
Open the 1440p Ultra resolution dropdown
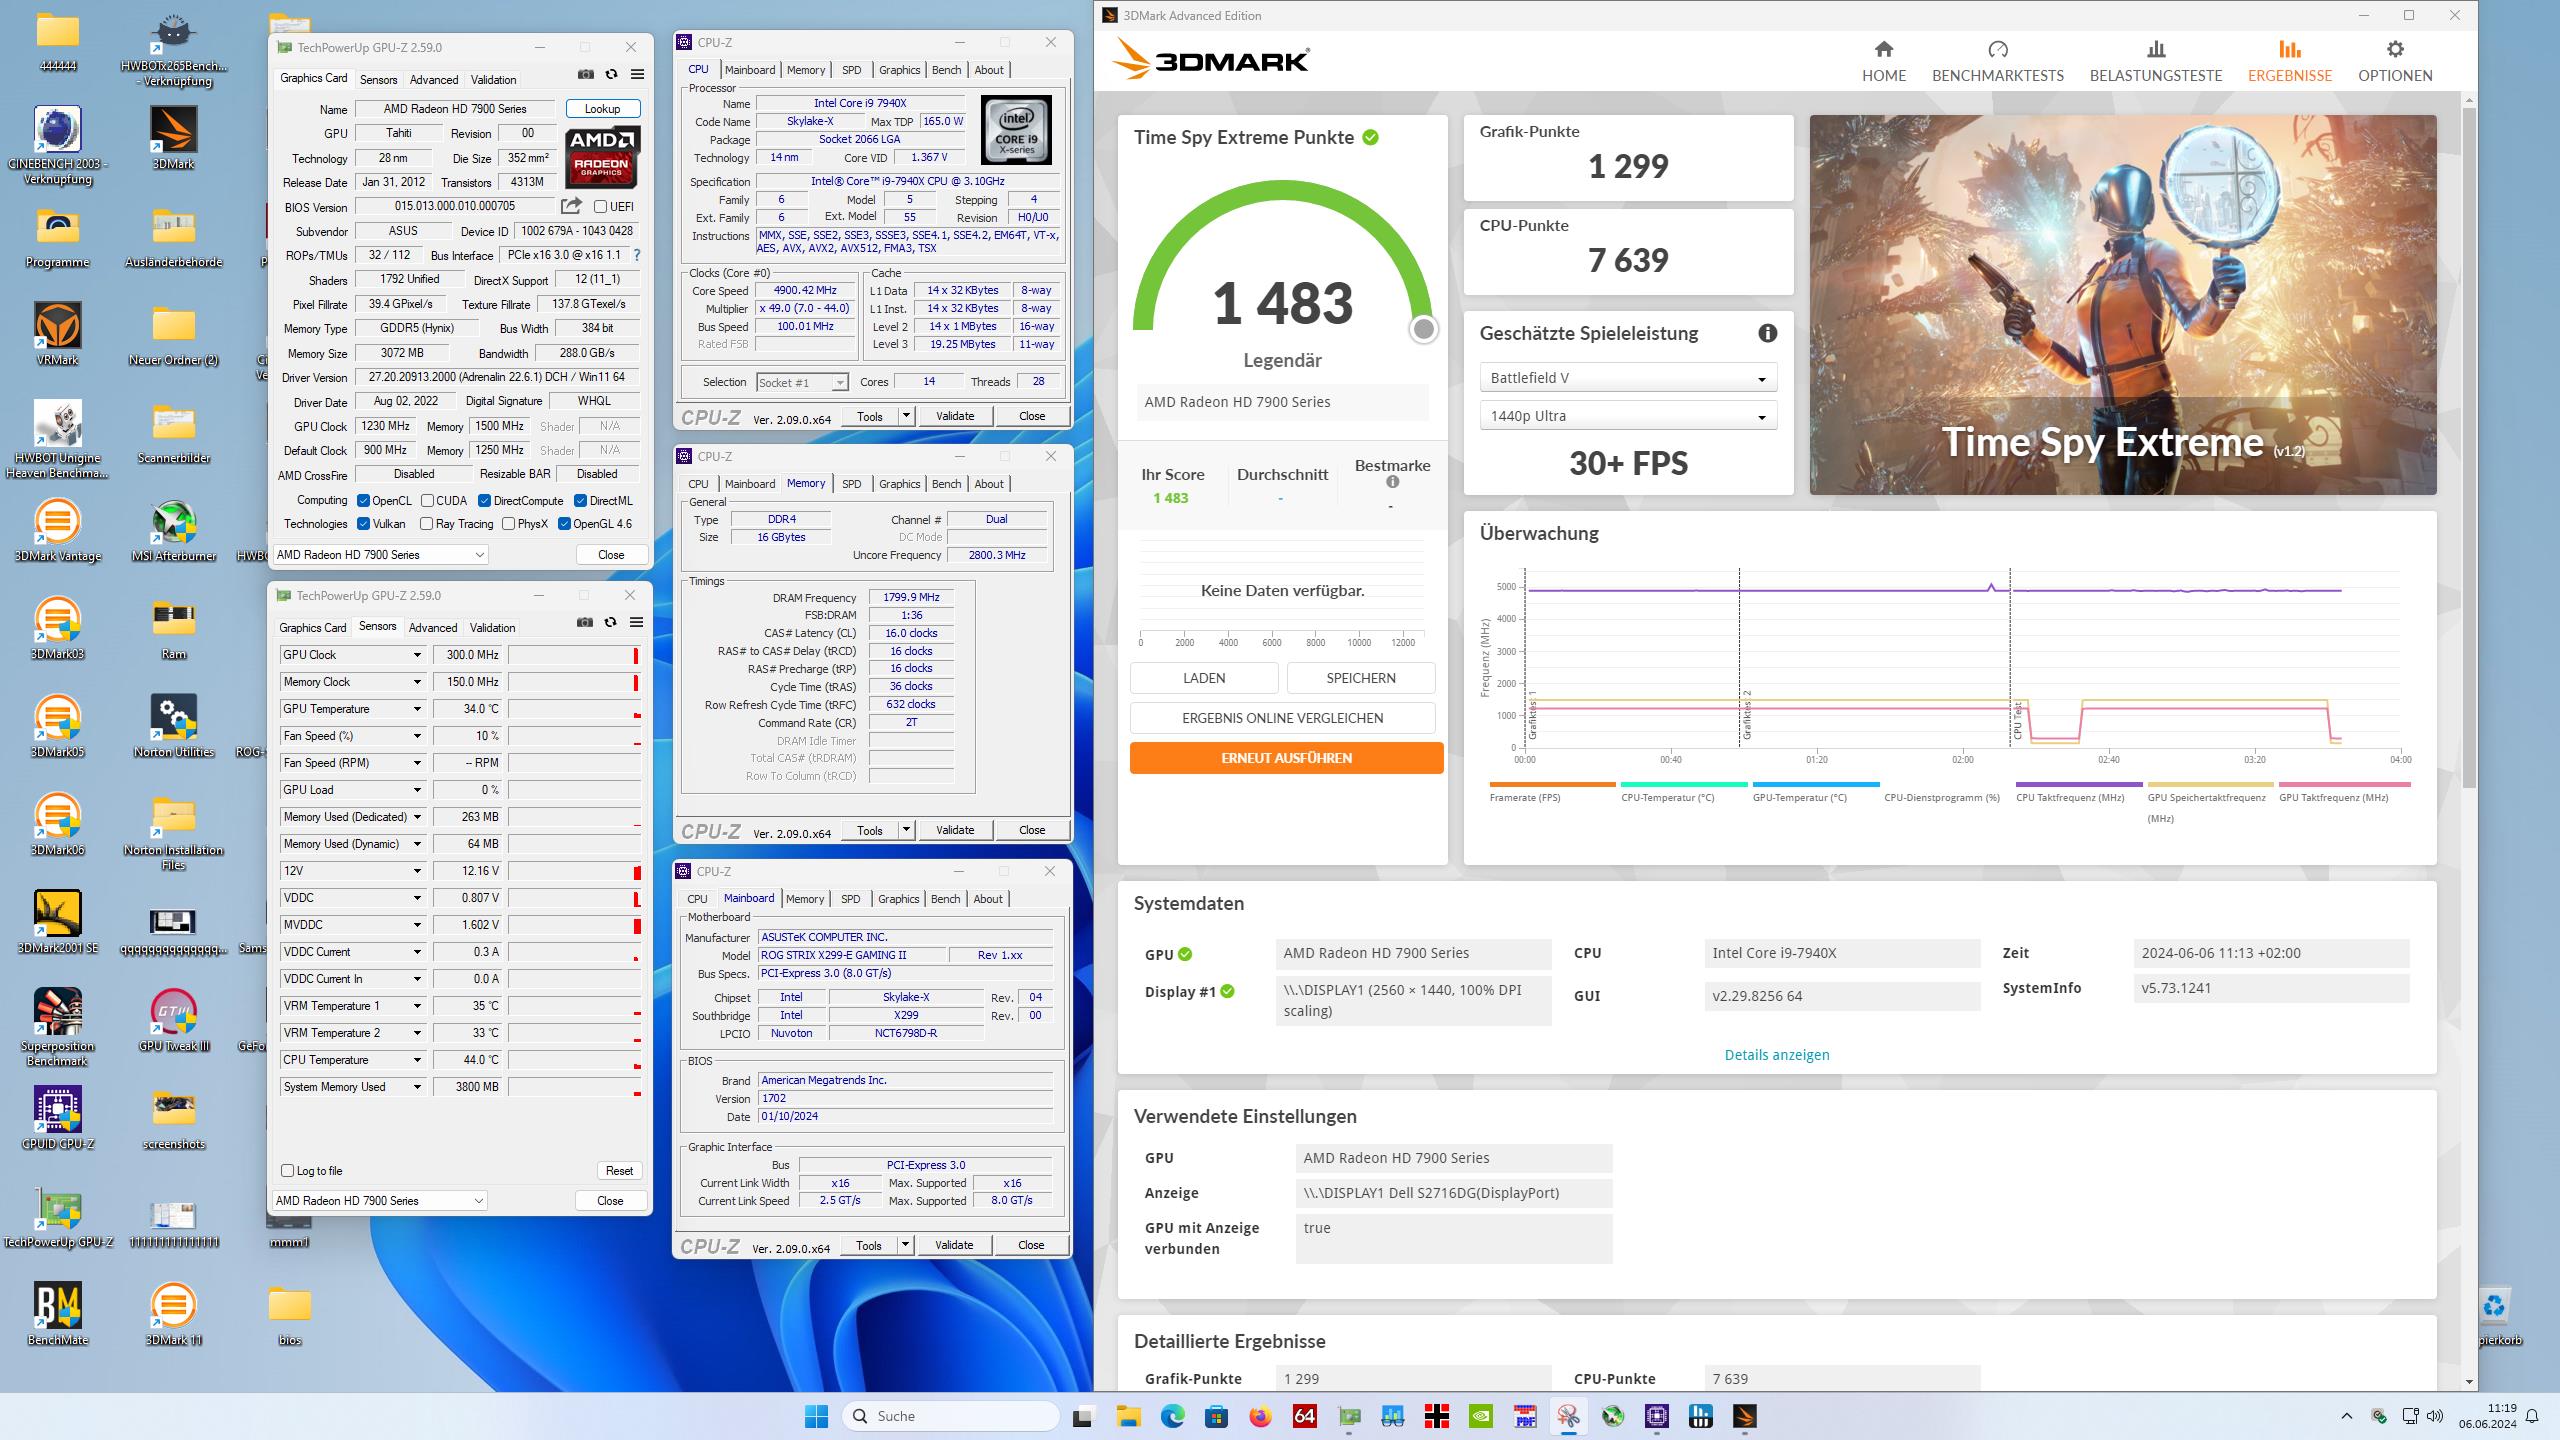[x=1627, y=416]
